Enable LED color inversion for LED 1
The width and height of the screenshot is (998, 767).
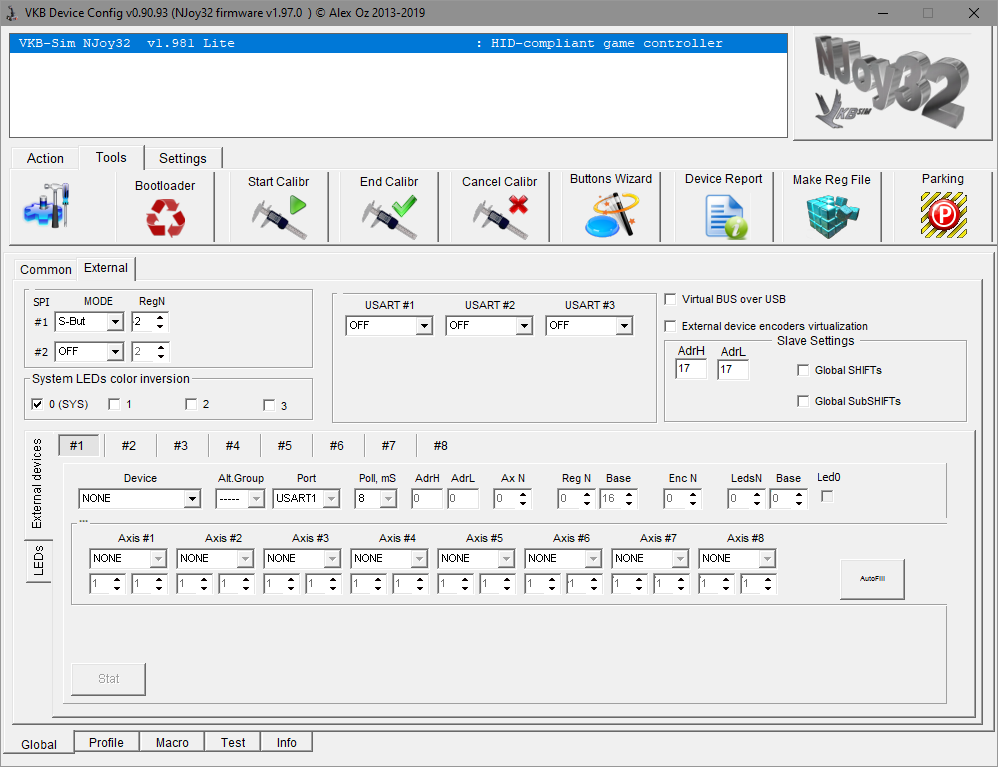pyautogui.click(x=114, y=404)
